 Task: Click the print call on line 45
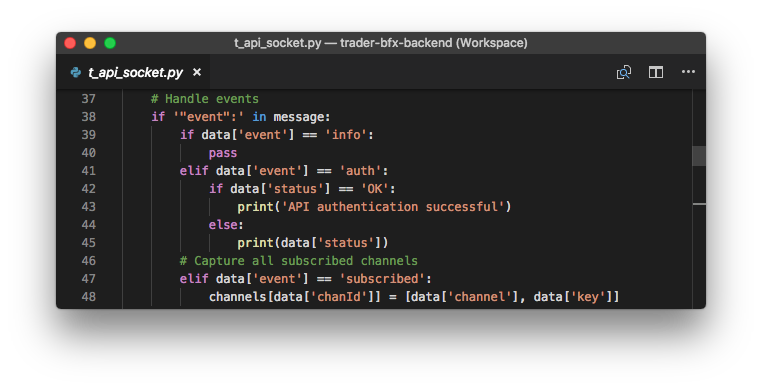point(313,243)
